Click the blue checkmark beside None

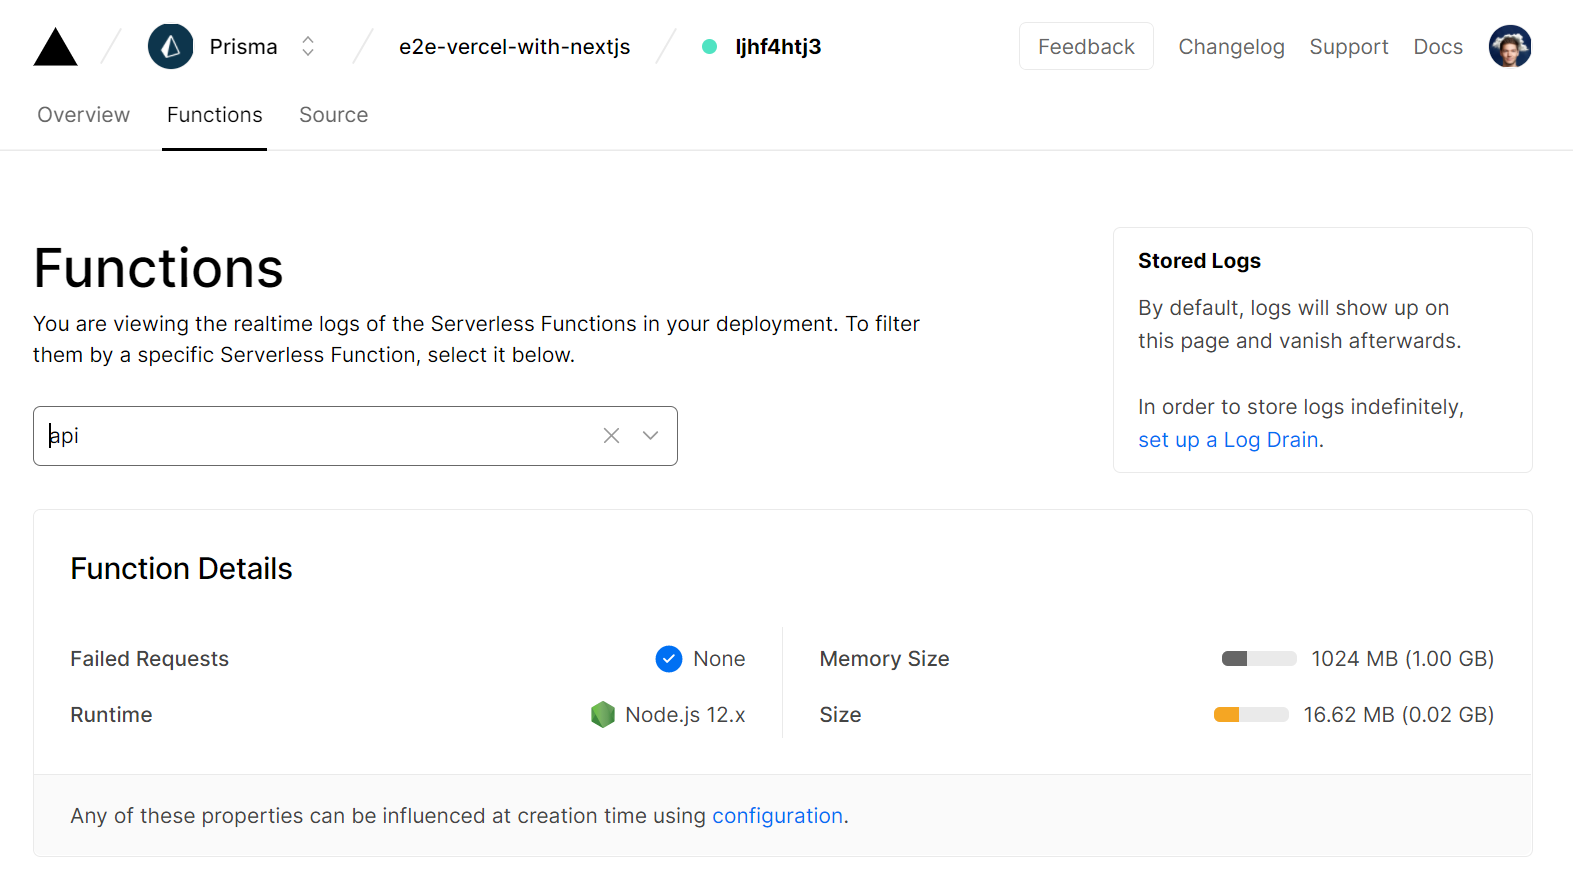(x=669, y=659)
